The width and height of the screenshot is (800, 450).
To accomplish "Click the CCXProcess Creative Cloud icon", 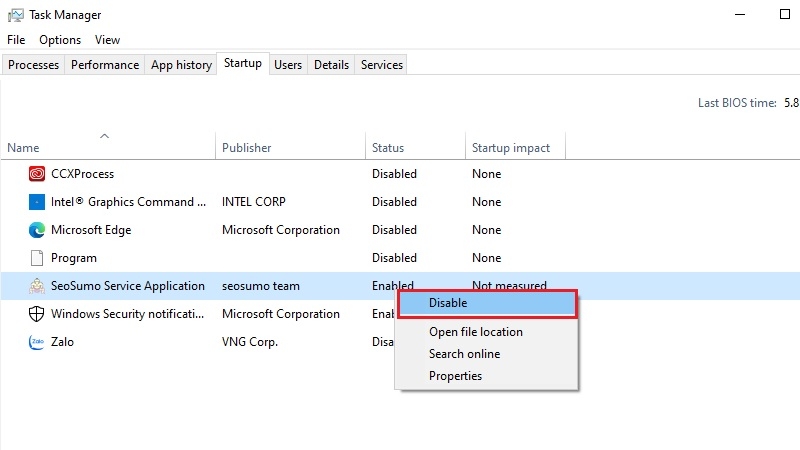I will click(37, 174).
